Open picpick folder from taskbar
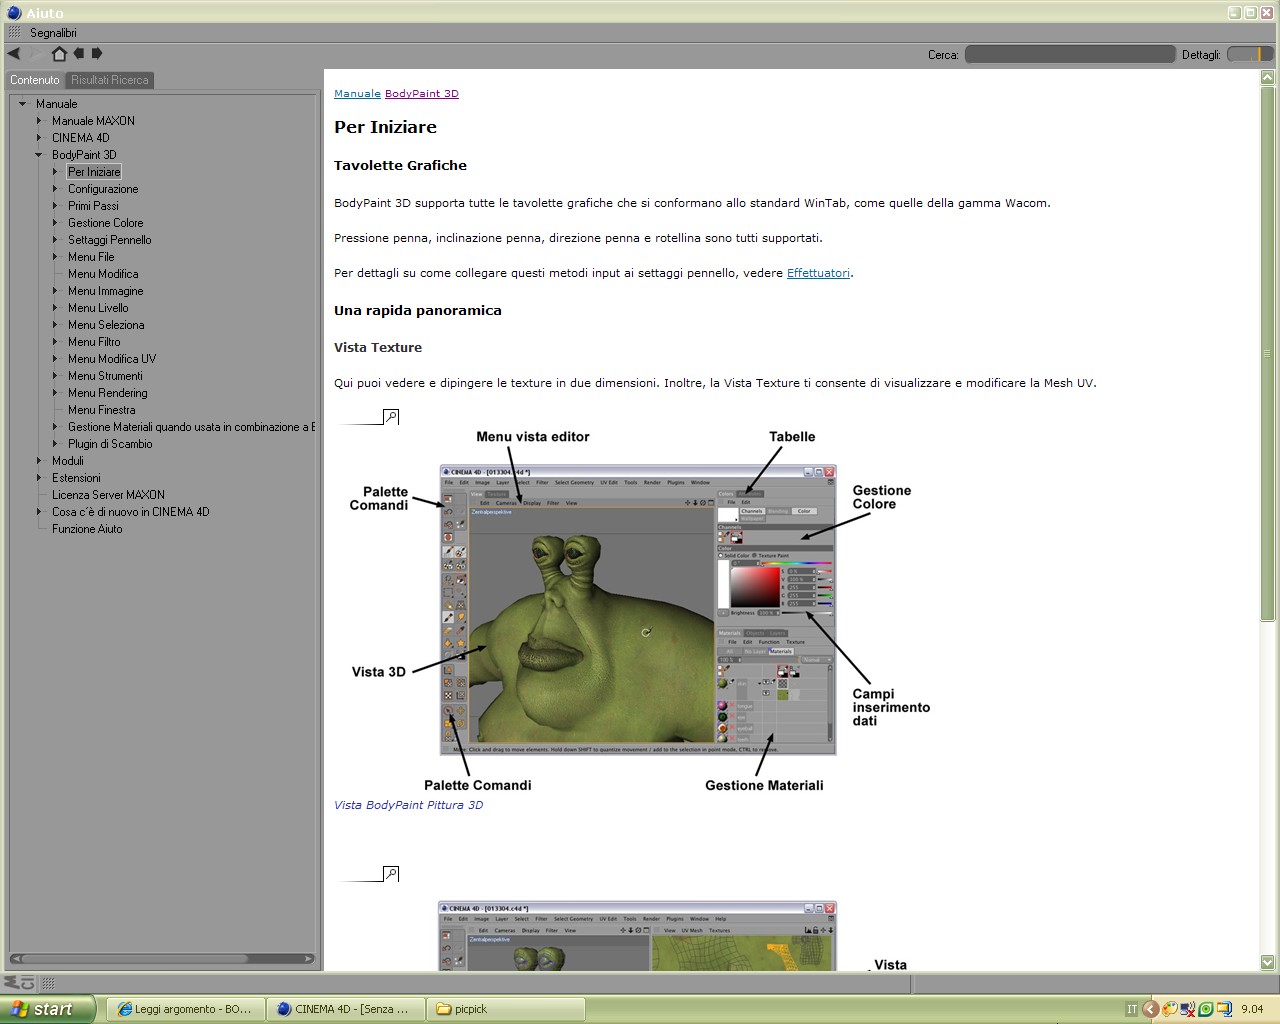This screenshot has height=1024, width=1280. [505, 1009]
